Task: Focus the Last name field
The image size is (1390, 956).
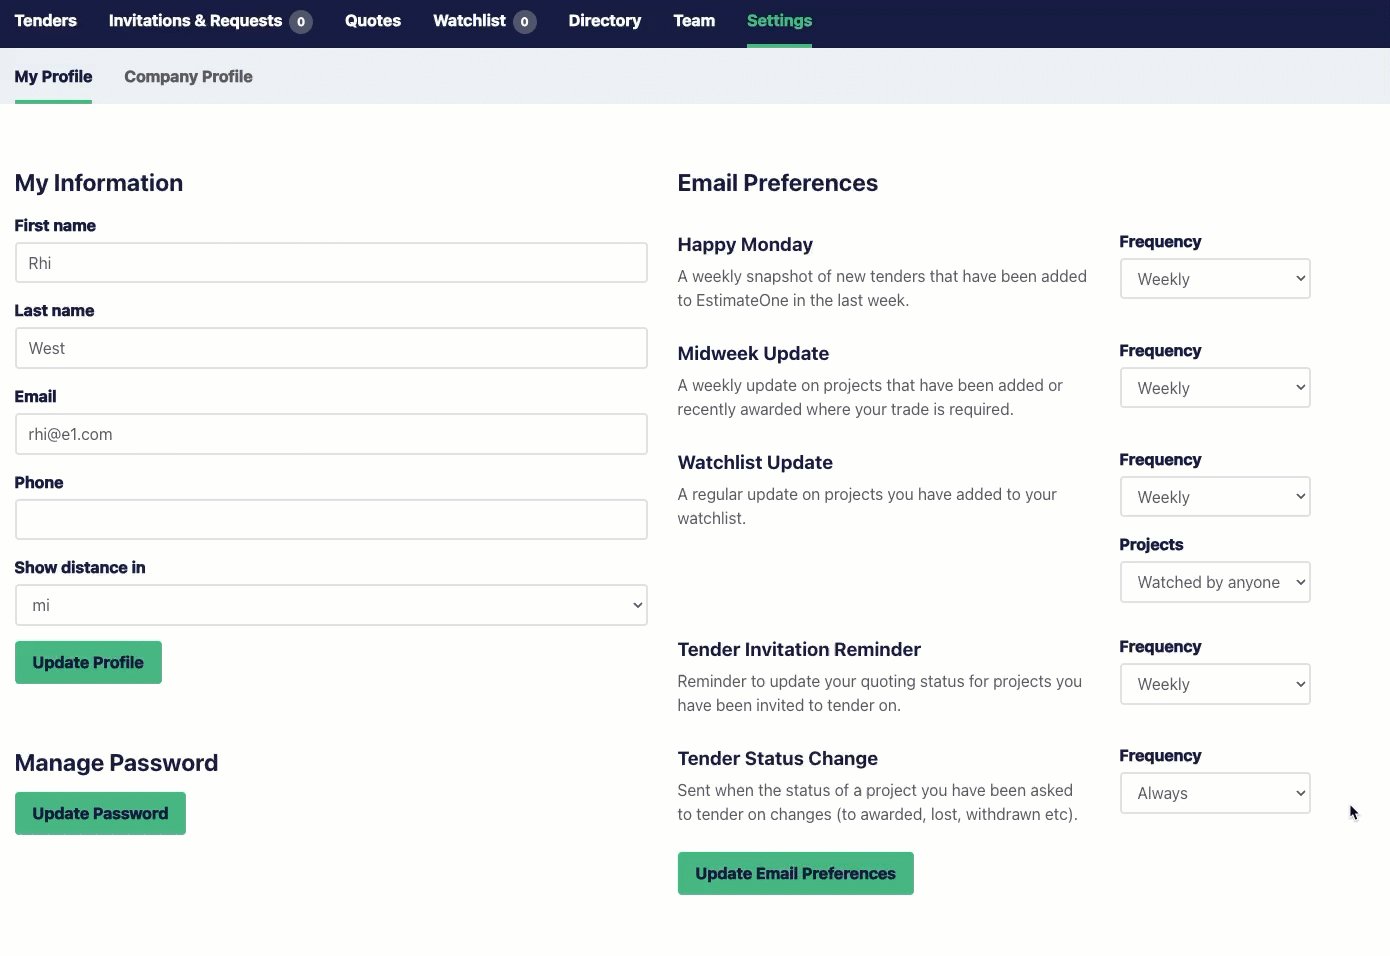Action: tap(331, 348)
